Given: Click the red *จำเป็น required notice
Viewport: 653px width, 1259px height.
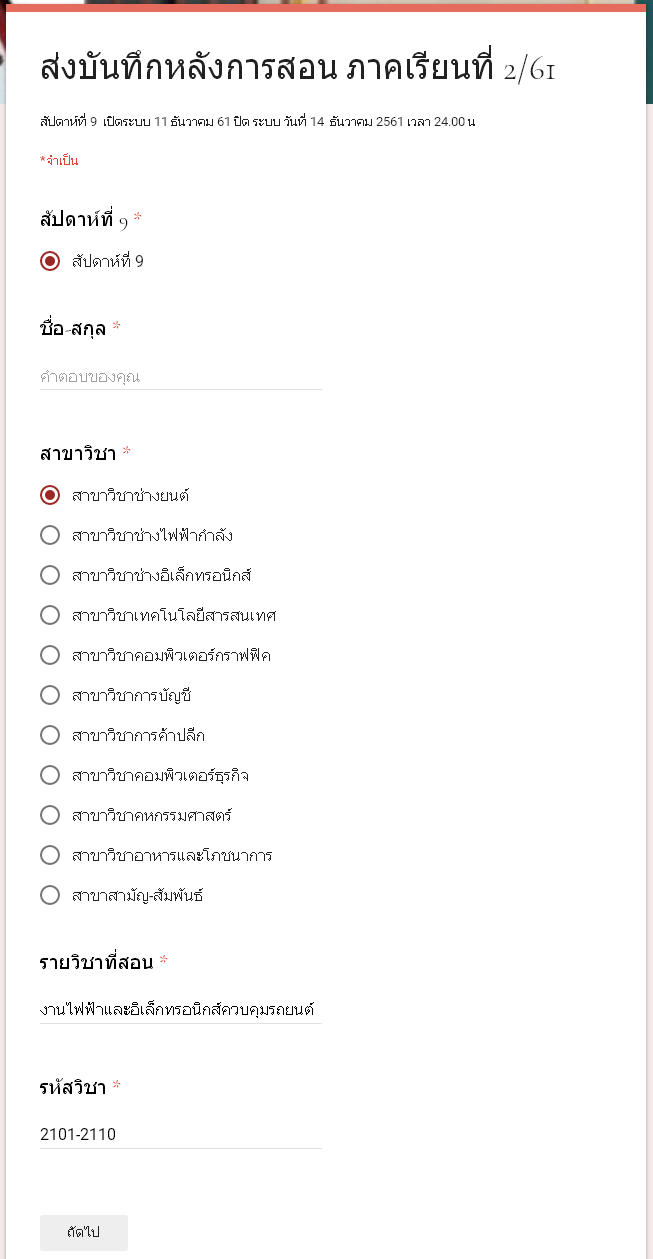Looking at the screenshot, I should pyautogui.click(x=59, y=161).
